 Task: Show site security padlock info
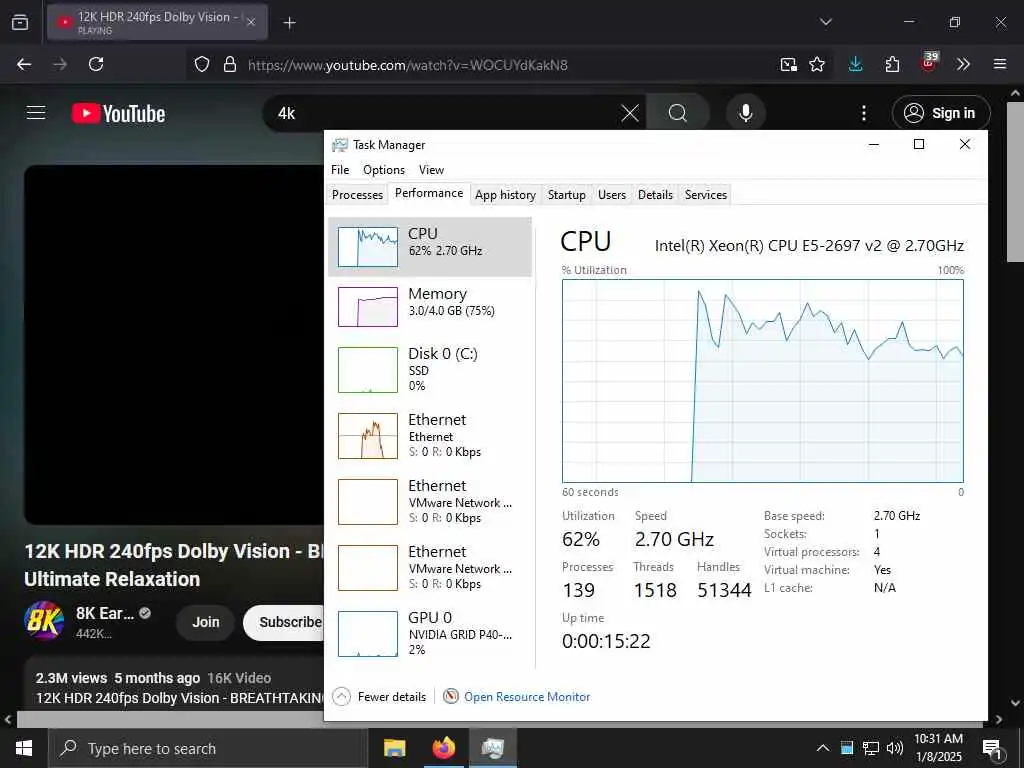(x=229, y=65)
